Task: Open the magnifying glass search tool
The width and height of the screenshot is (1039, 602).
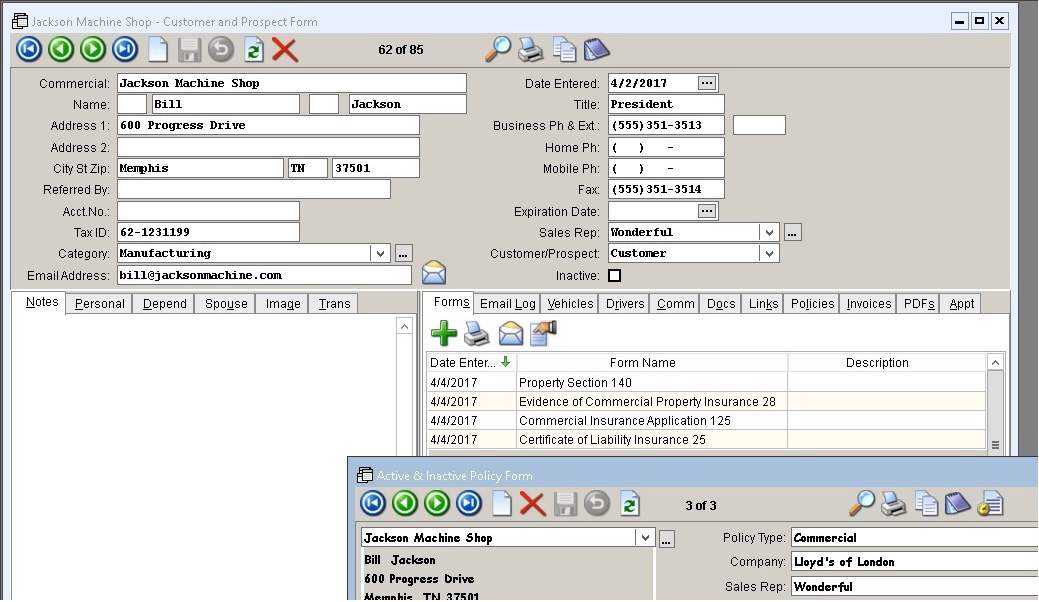Action: tap(497, 49)
